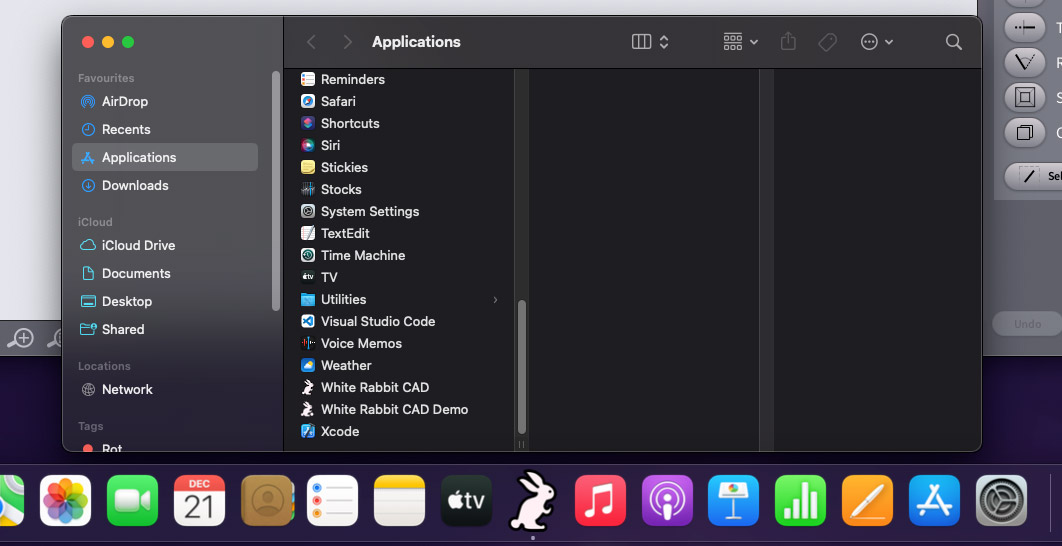Click the Finder sidebar scrollbar
The image size is (1062, 546).
(x=276, y=191)
